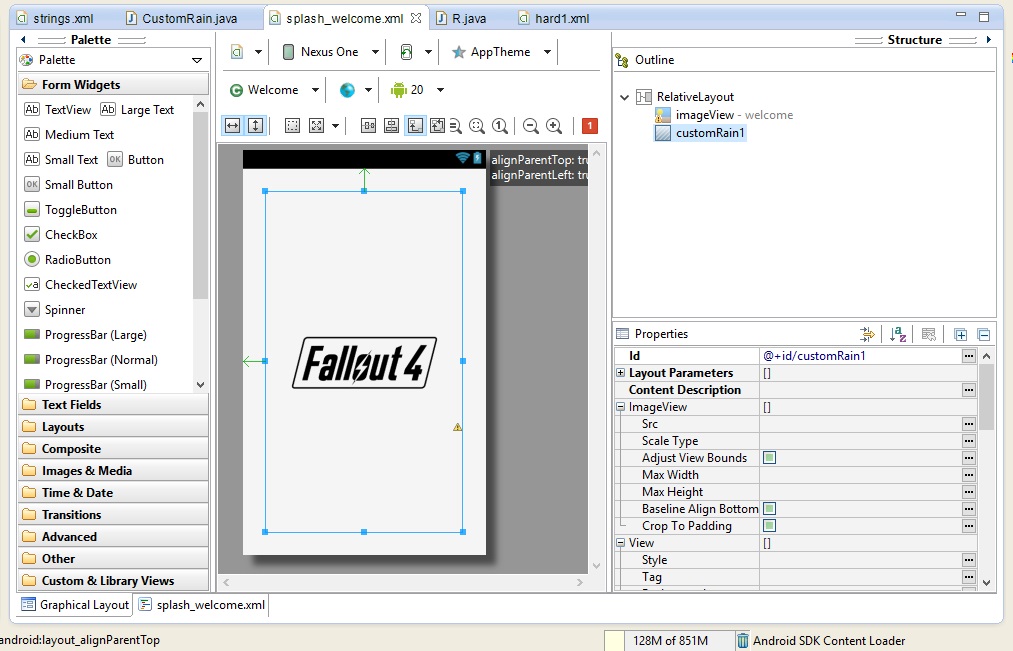Select RadioButton widget in palette
Screen dimensions: 1013x651
tap(67, 260)
